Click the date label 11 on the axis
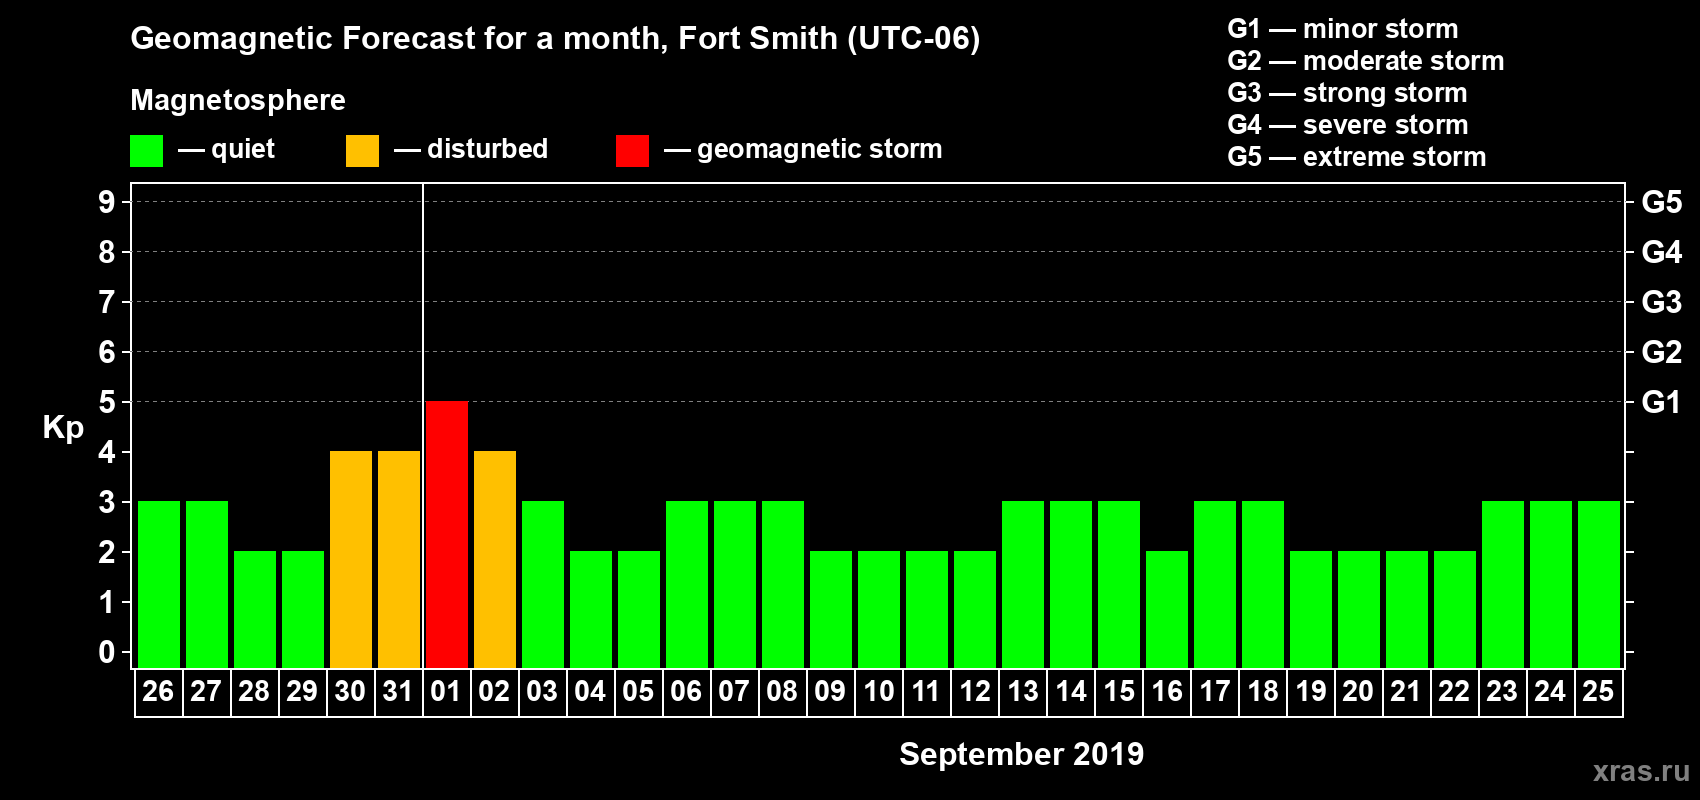The height and width of the screenshot is (800, 1700). point(926,692)
